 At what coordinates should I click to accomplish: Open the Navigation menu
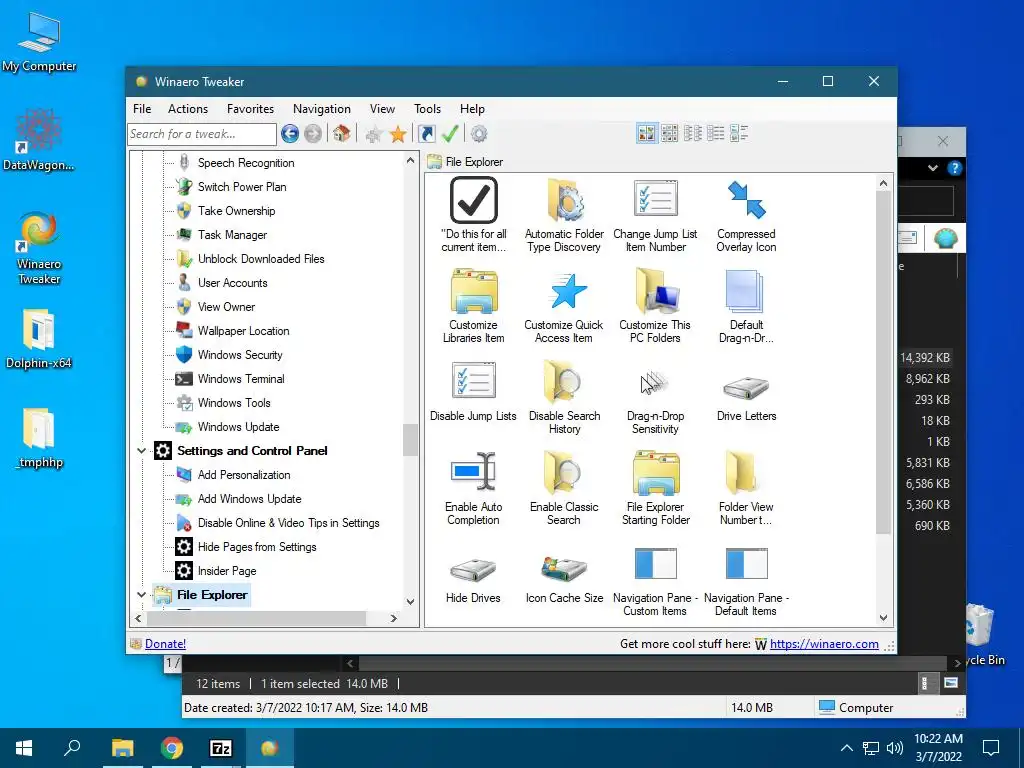(322, 109)
